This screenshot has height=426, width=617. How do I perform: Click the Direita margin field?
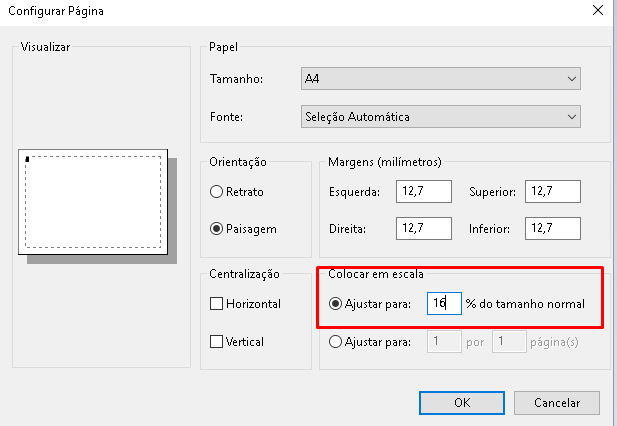click(x=424, y=228)
